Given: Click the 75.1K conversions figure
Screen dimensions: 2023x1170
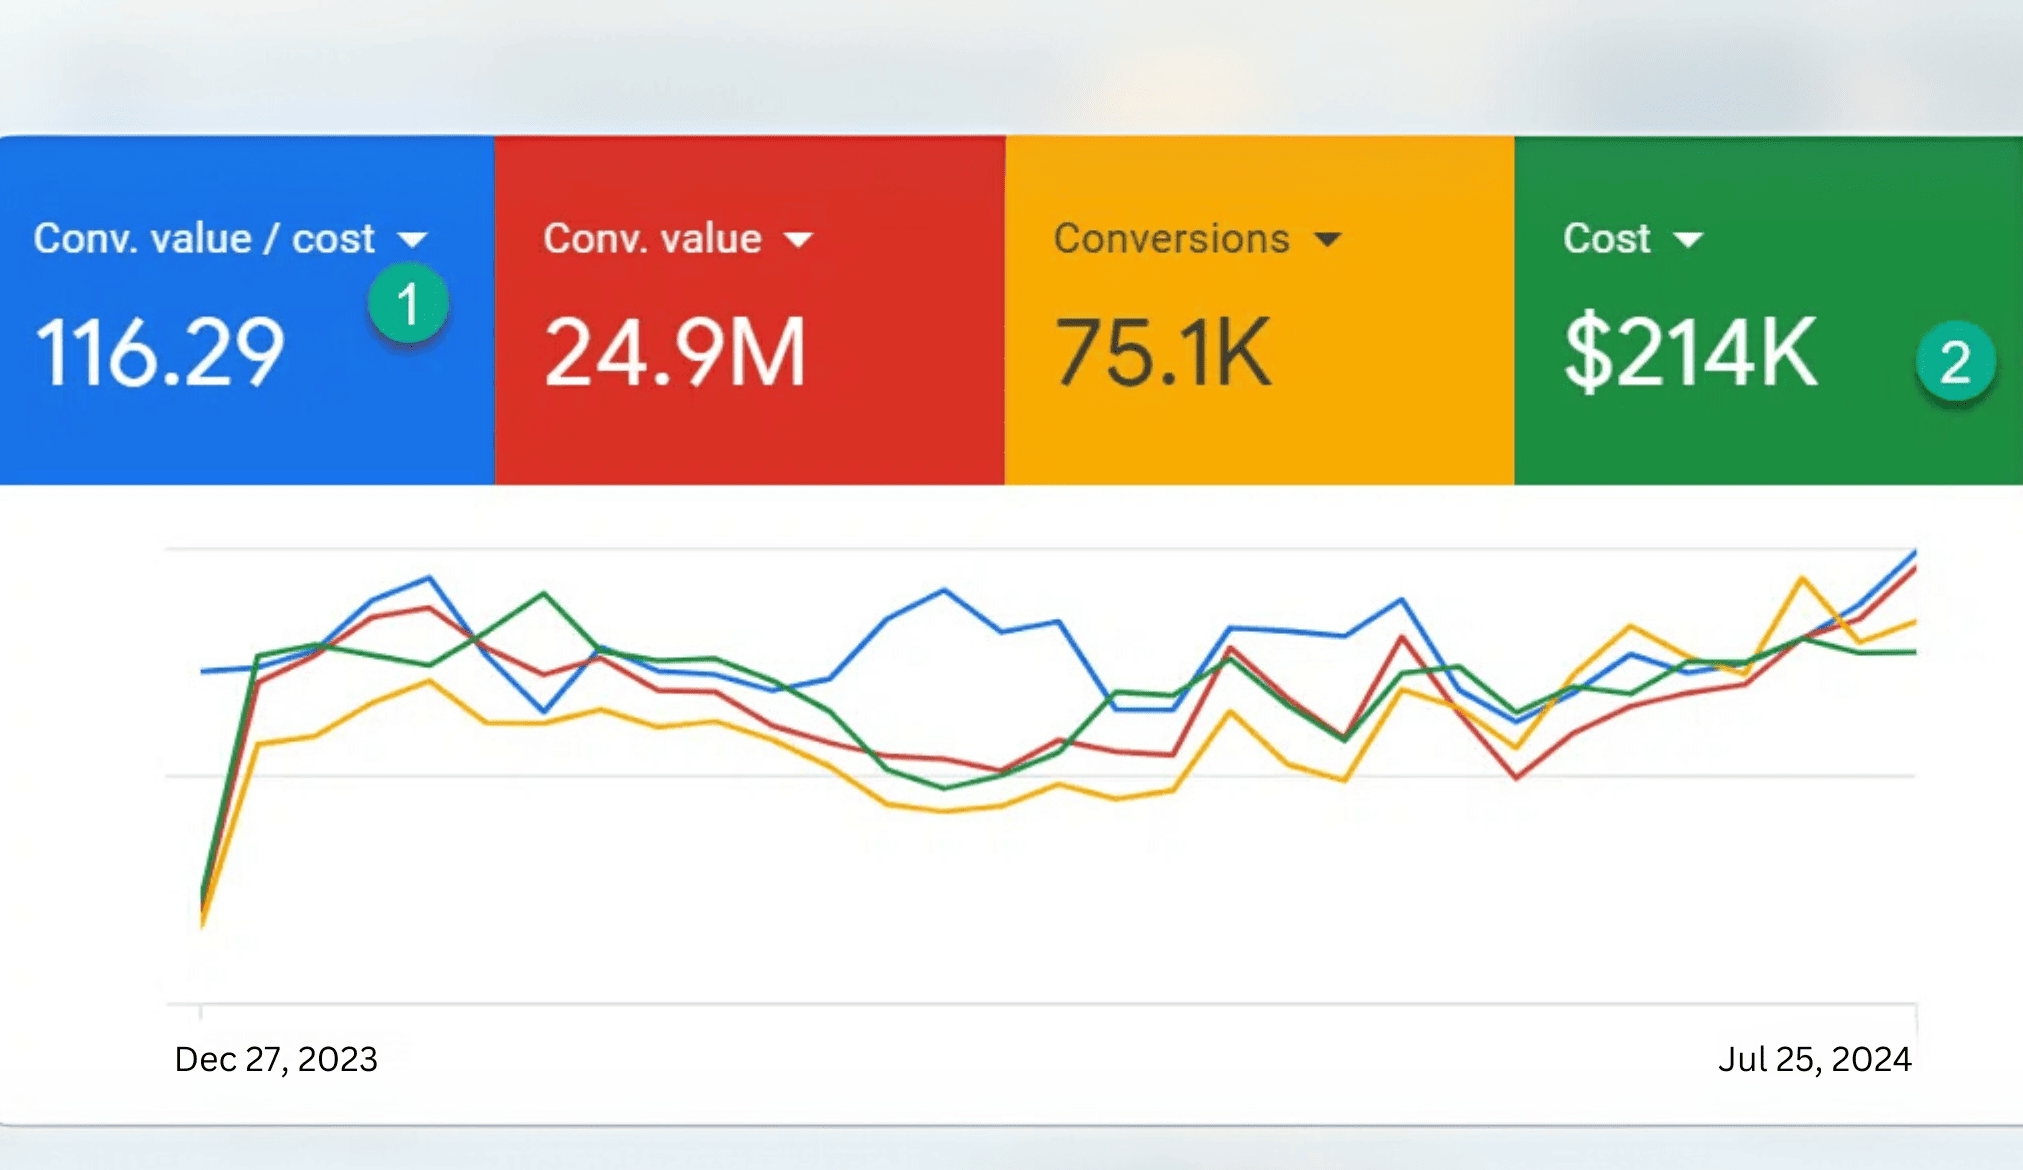Looking at the screenshot, I should point(1165,350).
